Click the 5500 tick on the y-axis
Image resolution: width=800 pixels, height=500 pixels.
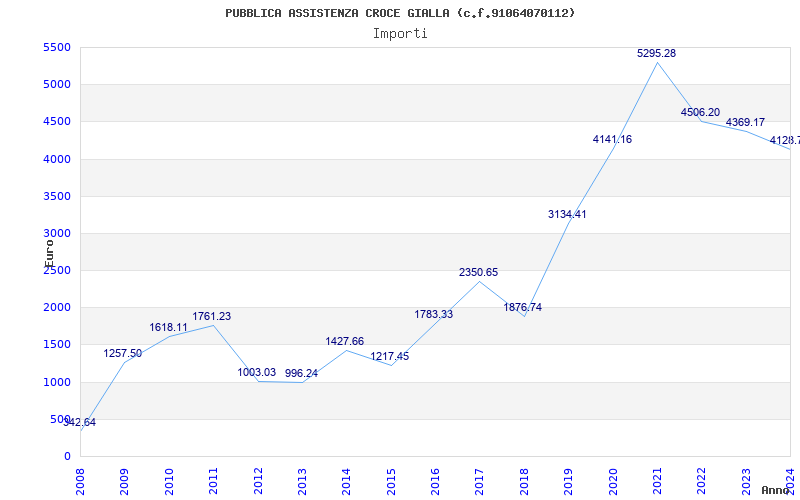(x=57, y=48)
